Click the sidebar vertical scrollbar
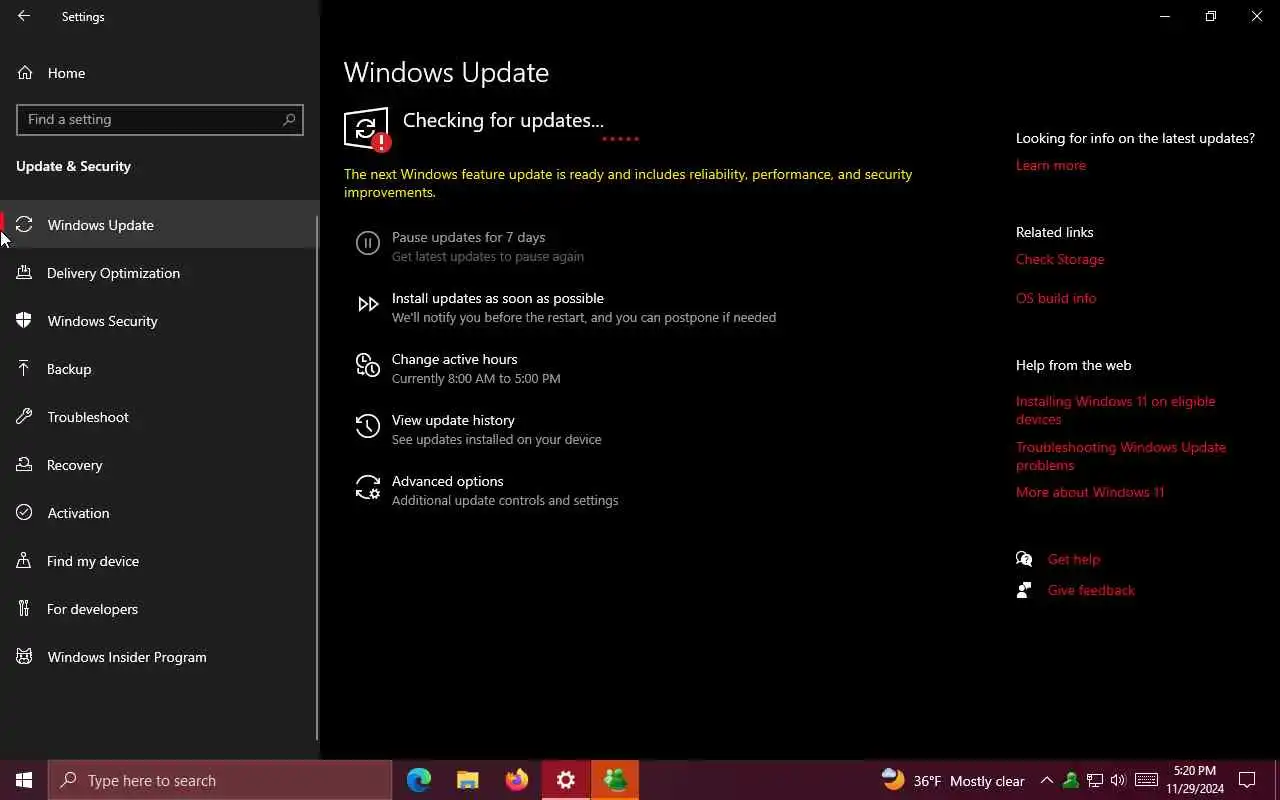 point(317,477)
